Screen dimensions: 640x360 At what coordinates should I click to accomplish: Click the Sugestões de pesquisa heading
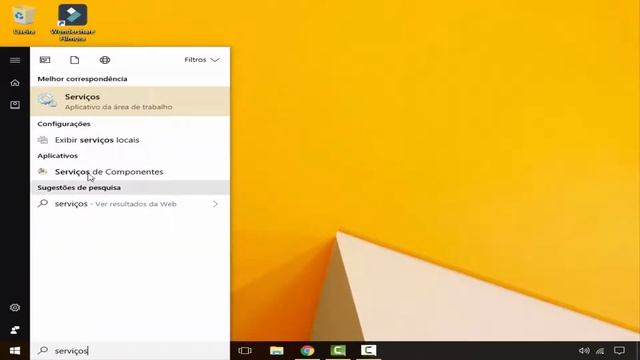pos(79,188)
